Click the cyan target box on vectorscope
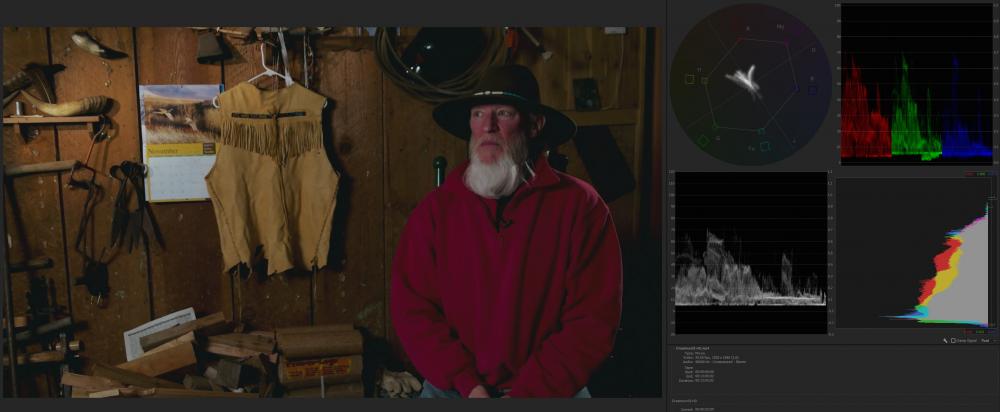The width and height of the screenshot is (1000, 412). [x=765, y=147]
